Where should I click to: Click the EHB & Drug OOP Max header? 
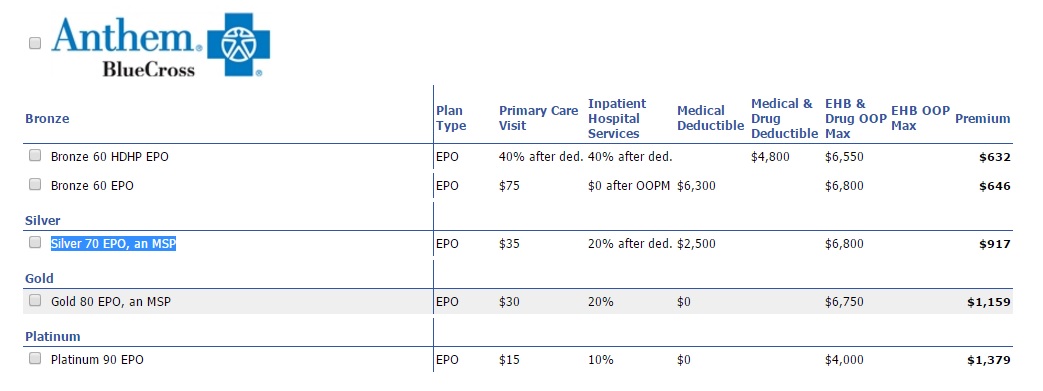click(855, 119)
